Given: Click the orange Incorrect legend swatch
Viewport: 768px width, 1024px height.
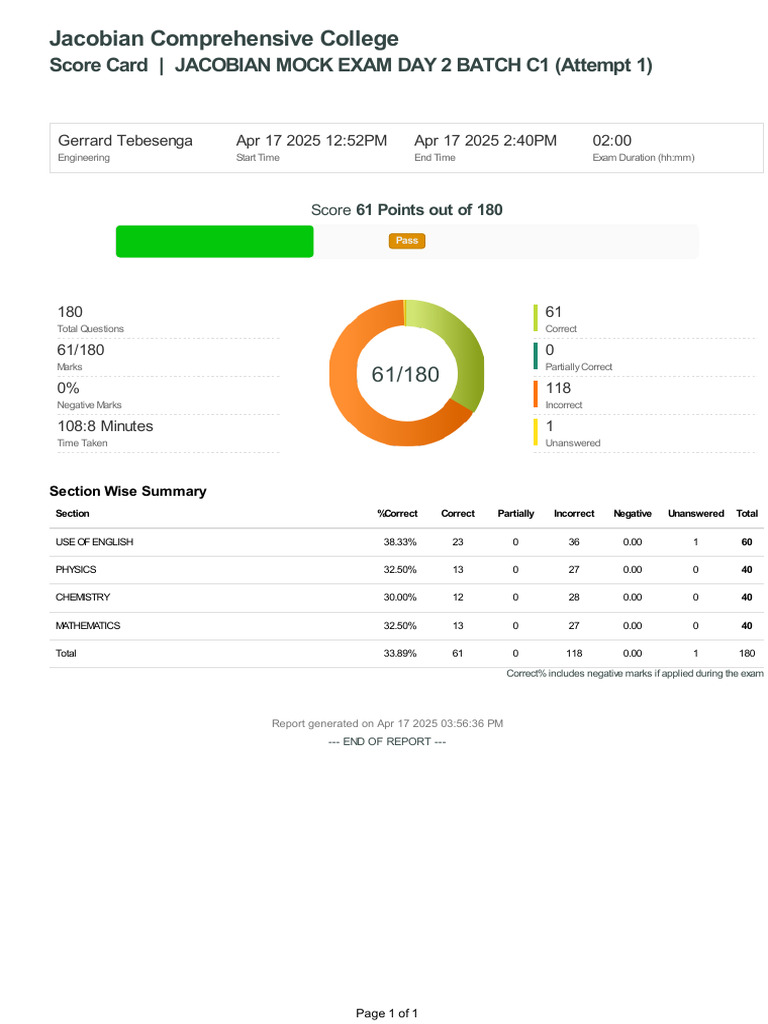Looking at the screenshot, I should pyautogui.click(x=536, y=394).
